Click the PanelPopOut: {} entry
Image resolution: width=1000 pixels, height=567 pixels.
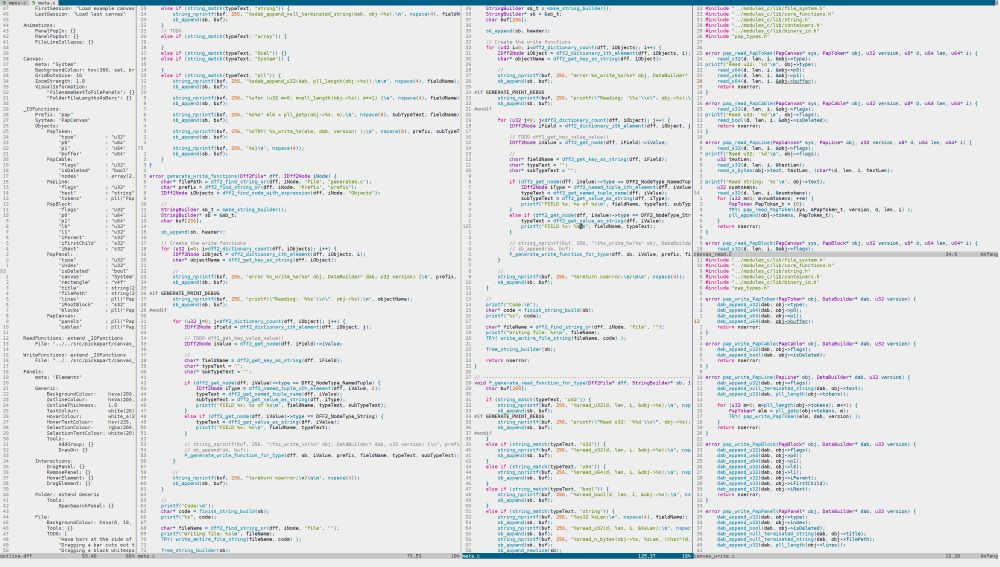pyautogui.click(x=57, y=36)
